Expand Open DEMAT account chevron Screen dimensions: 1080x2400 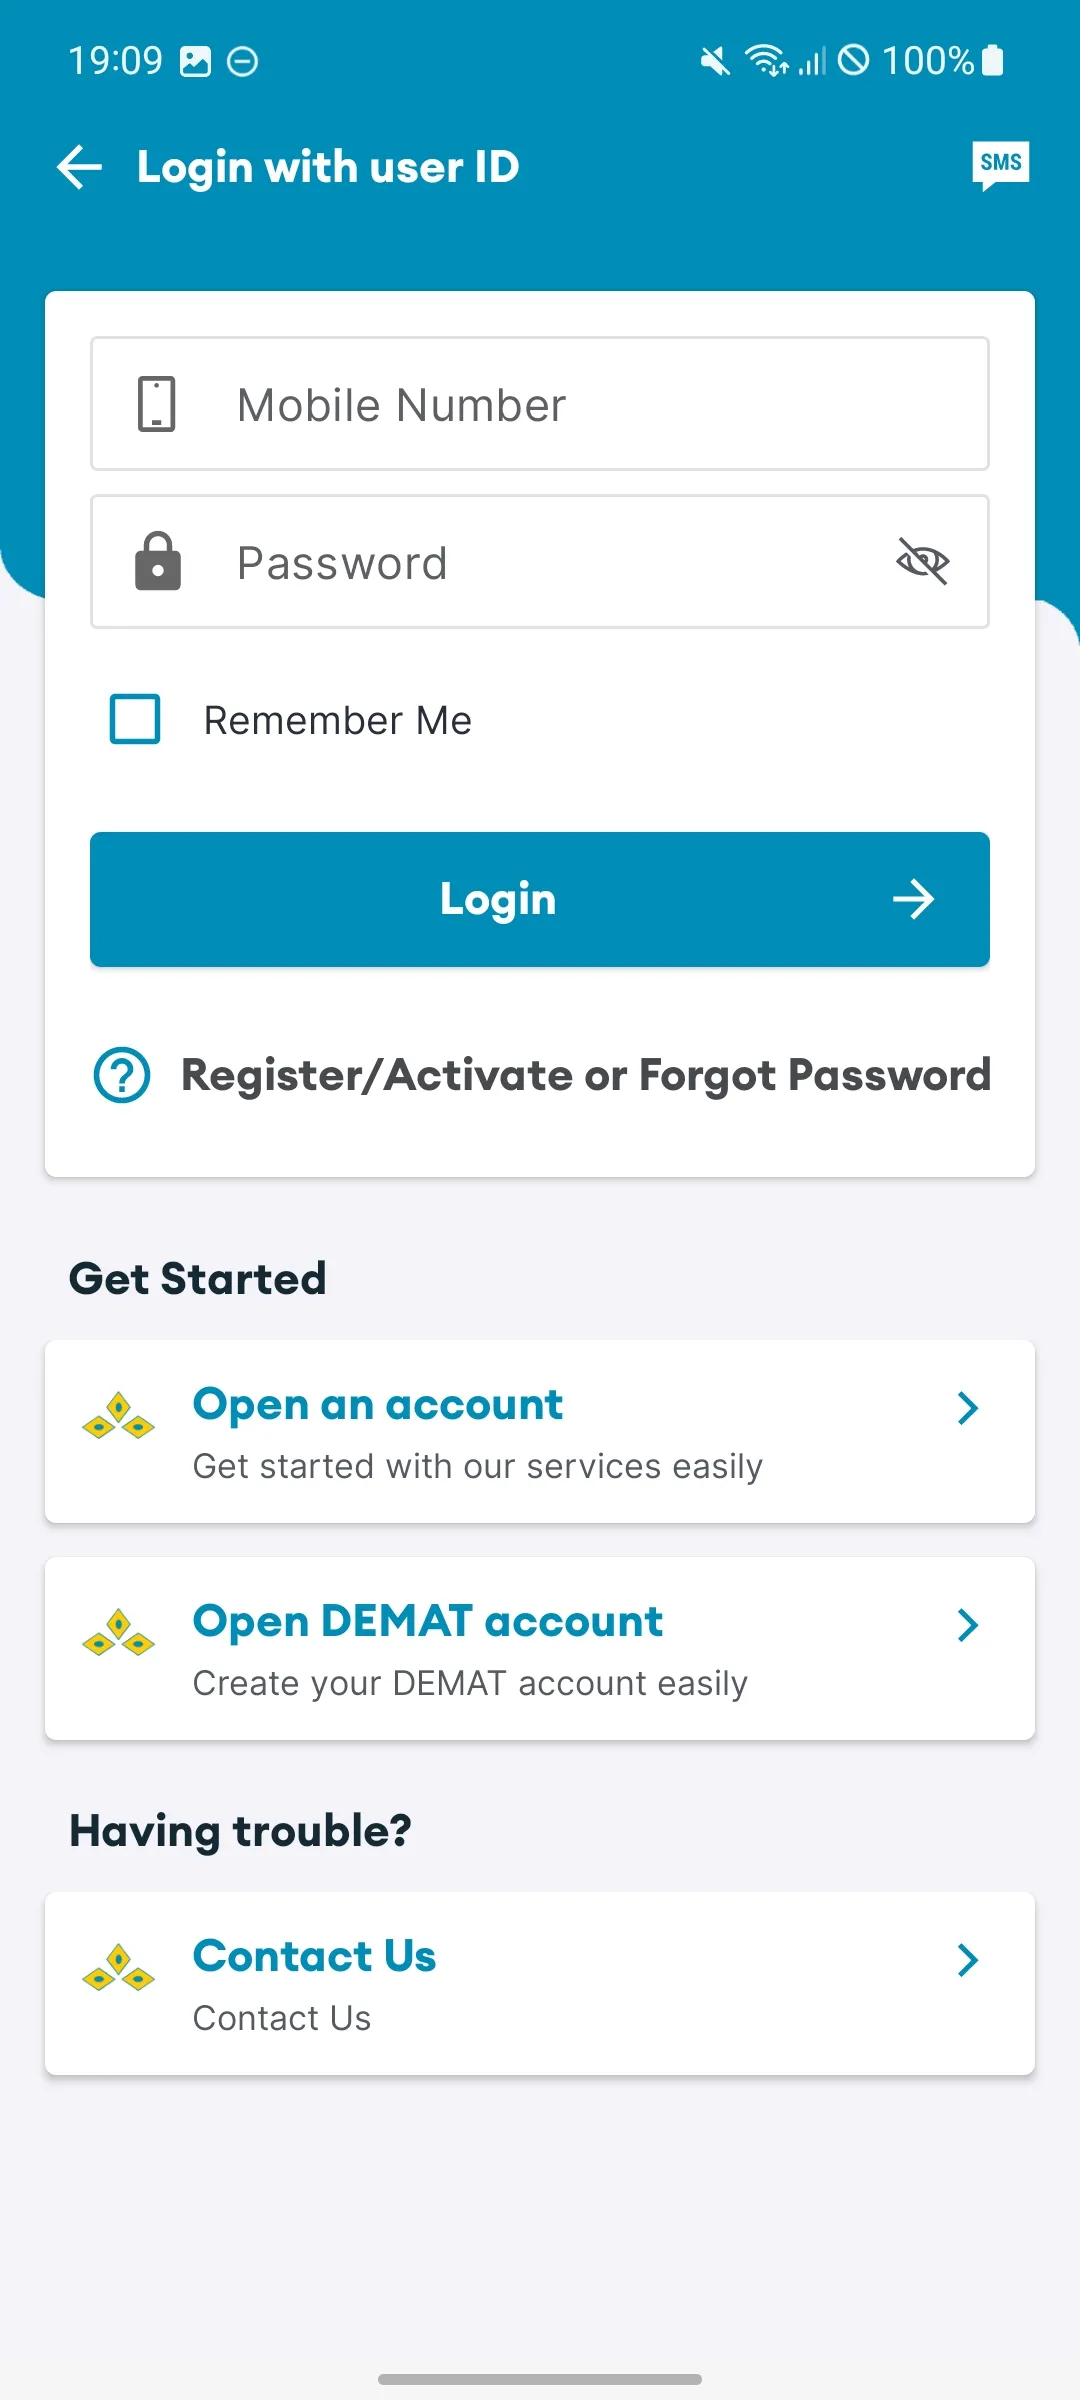click(x=967, y=1625)
